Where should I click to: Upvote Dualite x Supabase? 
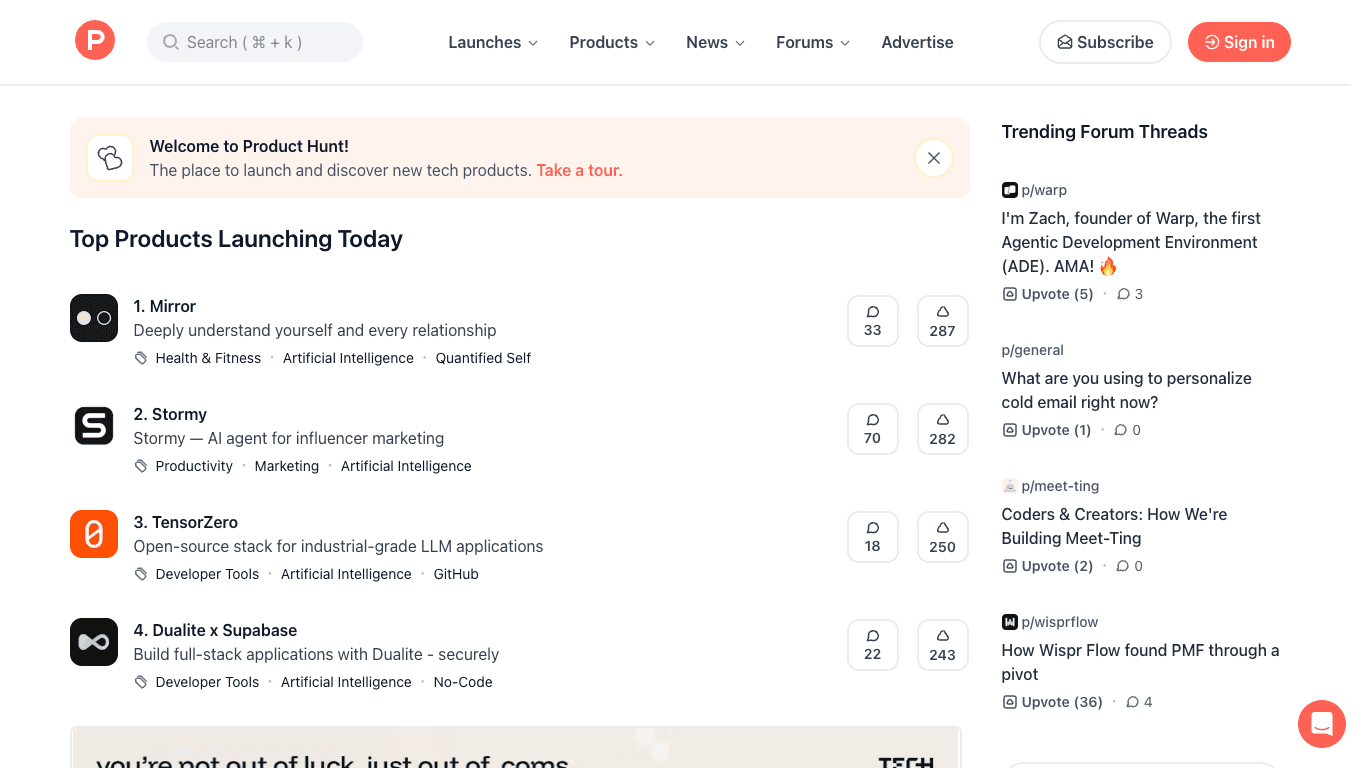coord(942,644)
